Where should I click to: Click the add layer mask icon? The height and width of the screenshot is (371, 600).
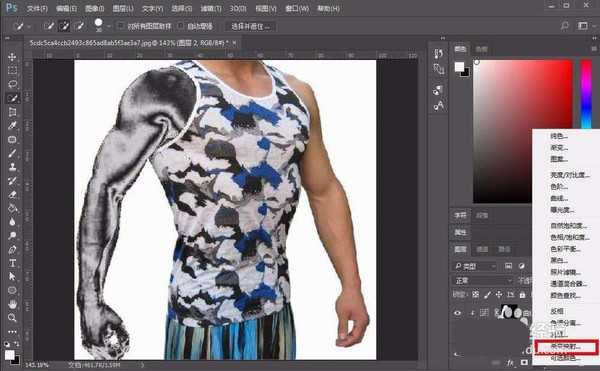click(524, 362)
